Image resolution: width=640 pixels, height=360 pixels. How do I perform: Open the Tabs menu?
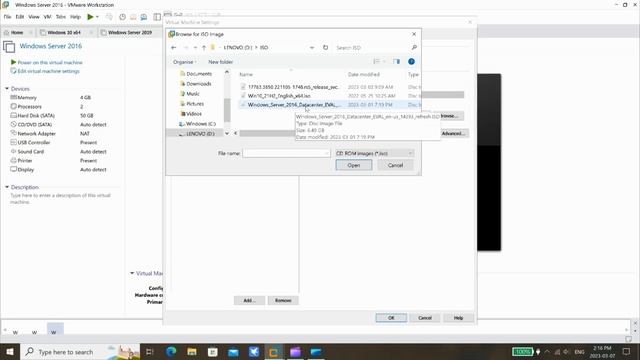click(61, 17)
